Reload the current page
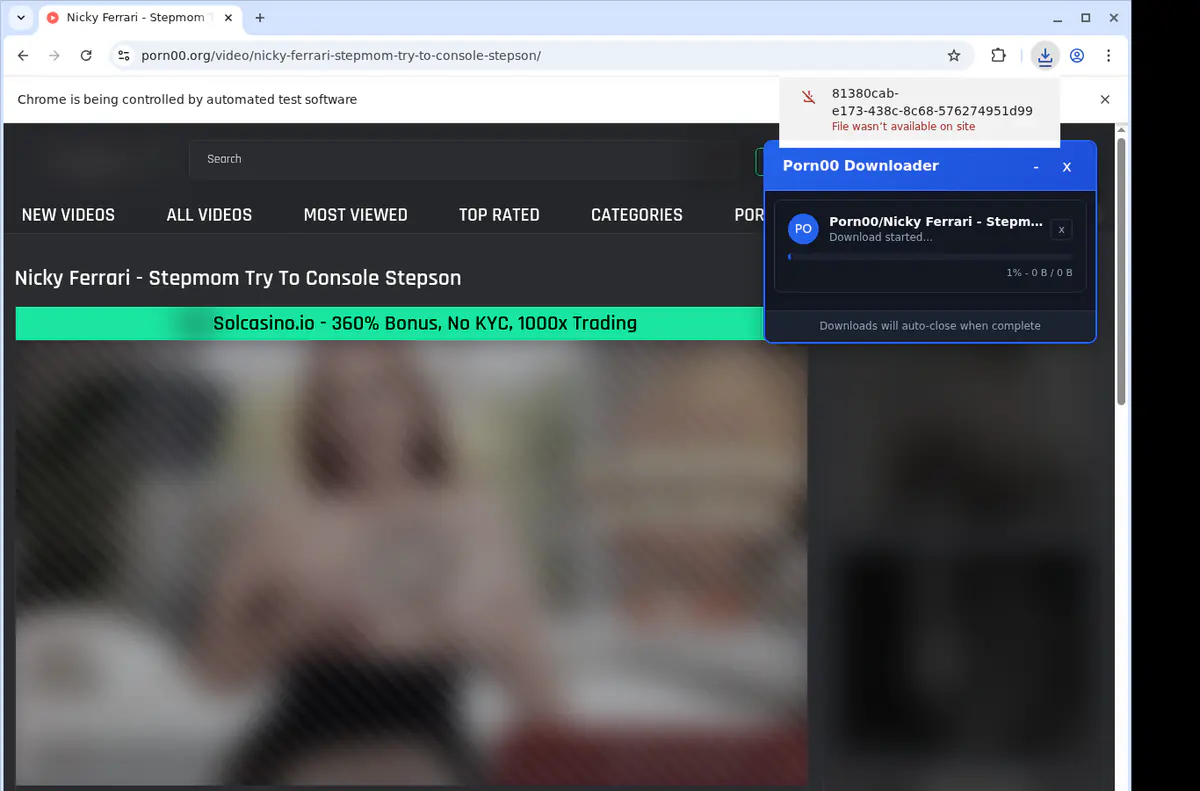Image resolution: width=1200 pixels, height=791 pixels. point(86,56)
